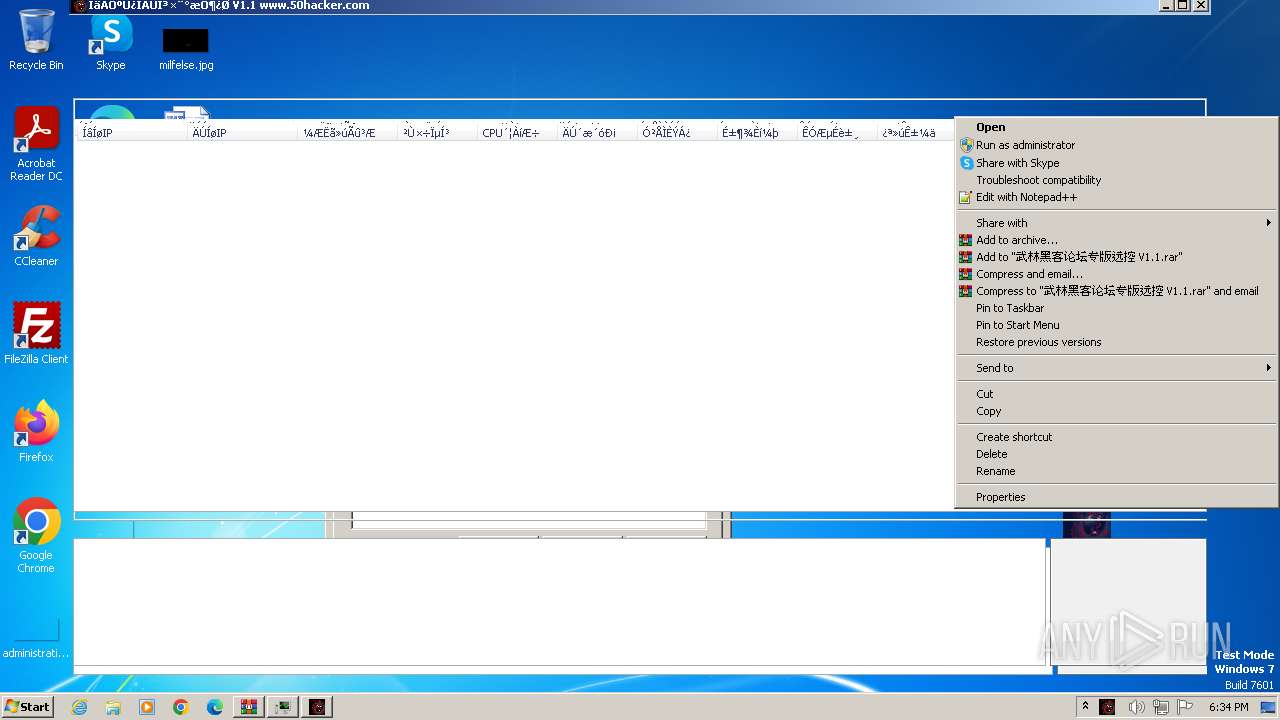The width and height of the screenshot is (1280, 720).
Task: Click the second column header ending 'IP'
Action: click(x=244, y=132)
